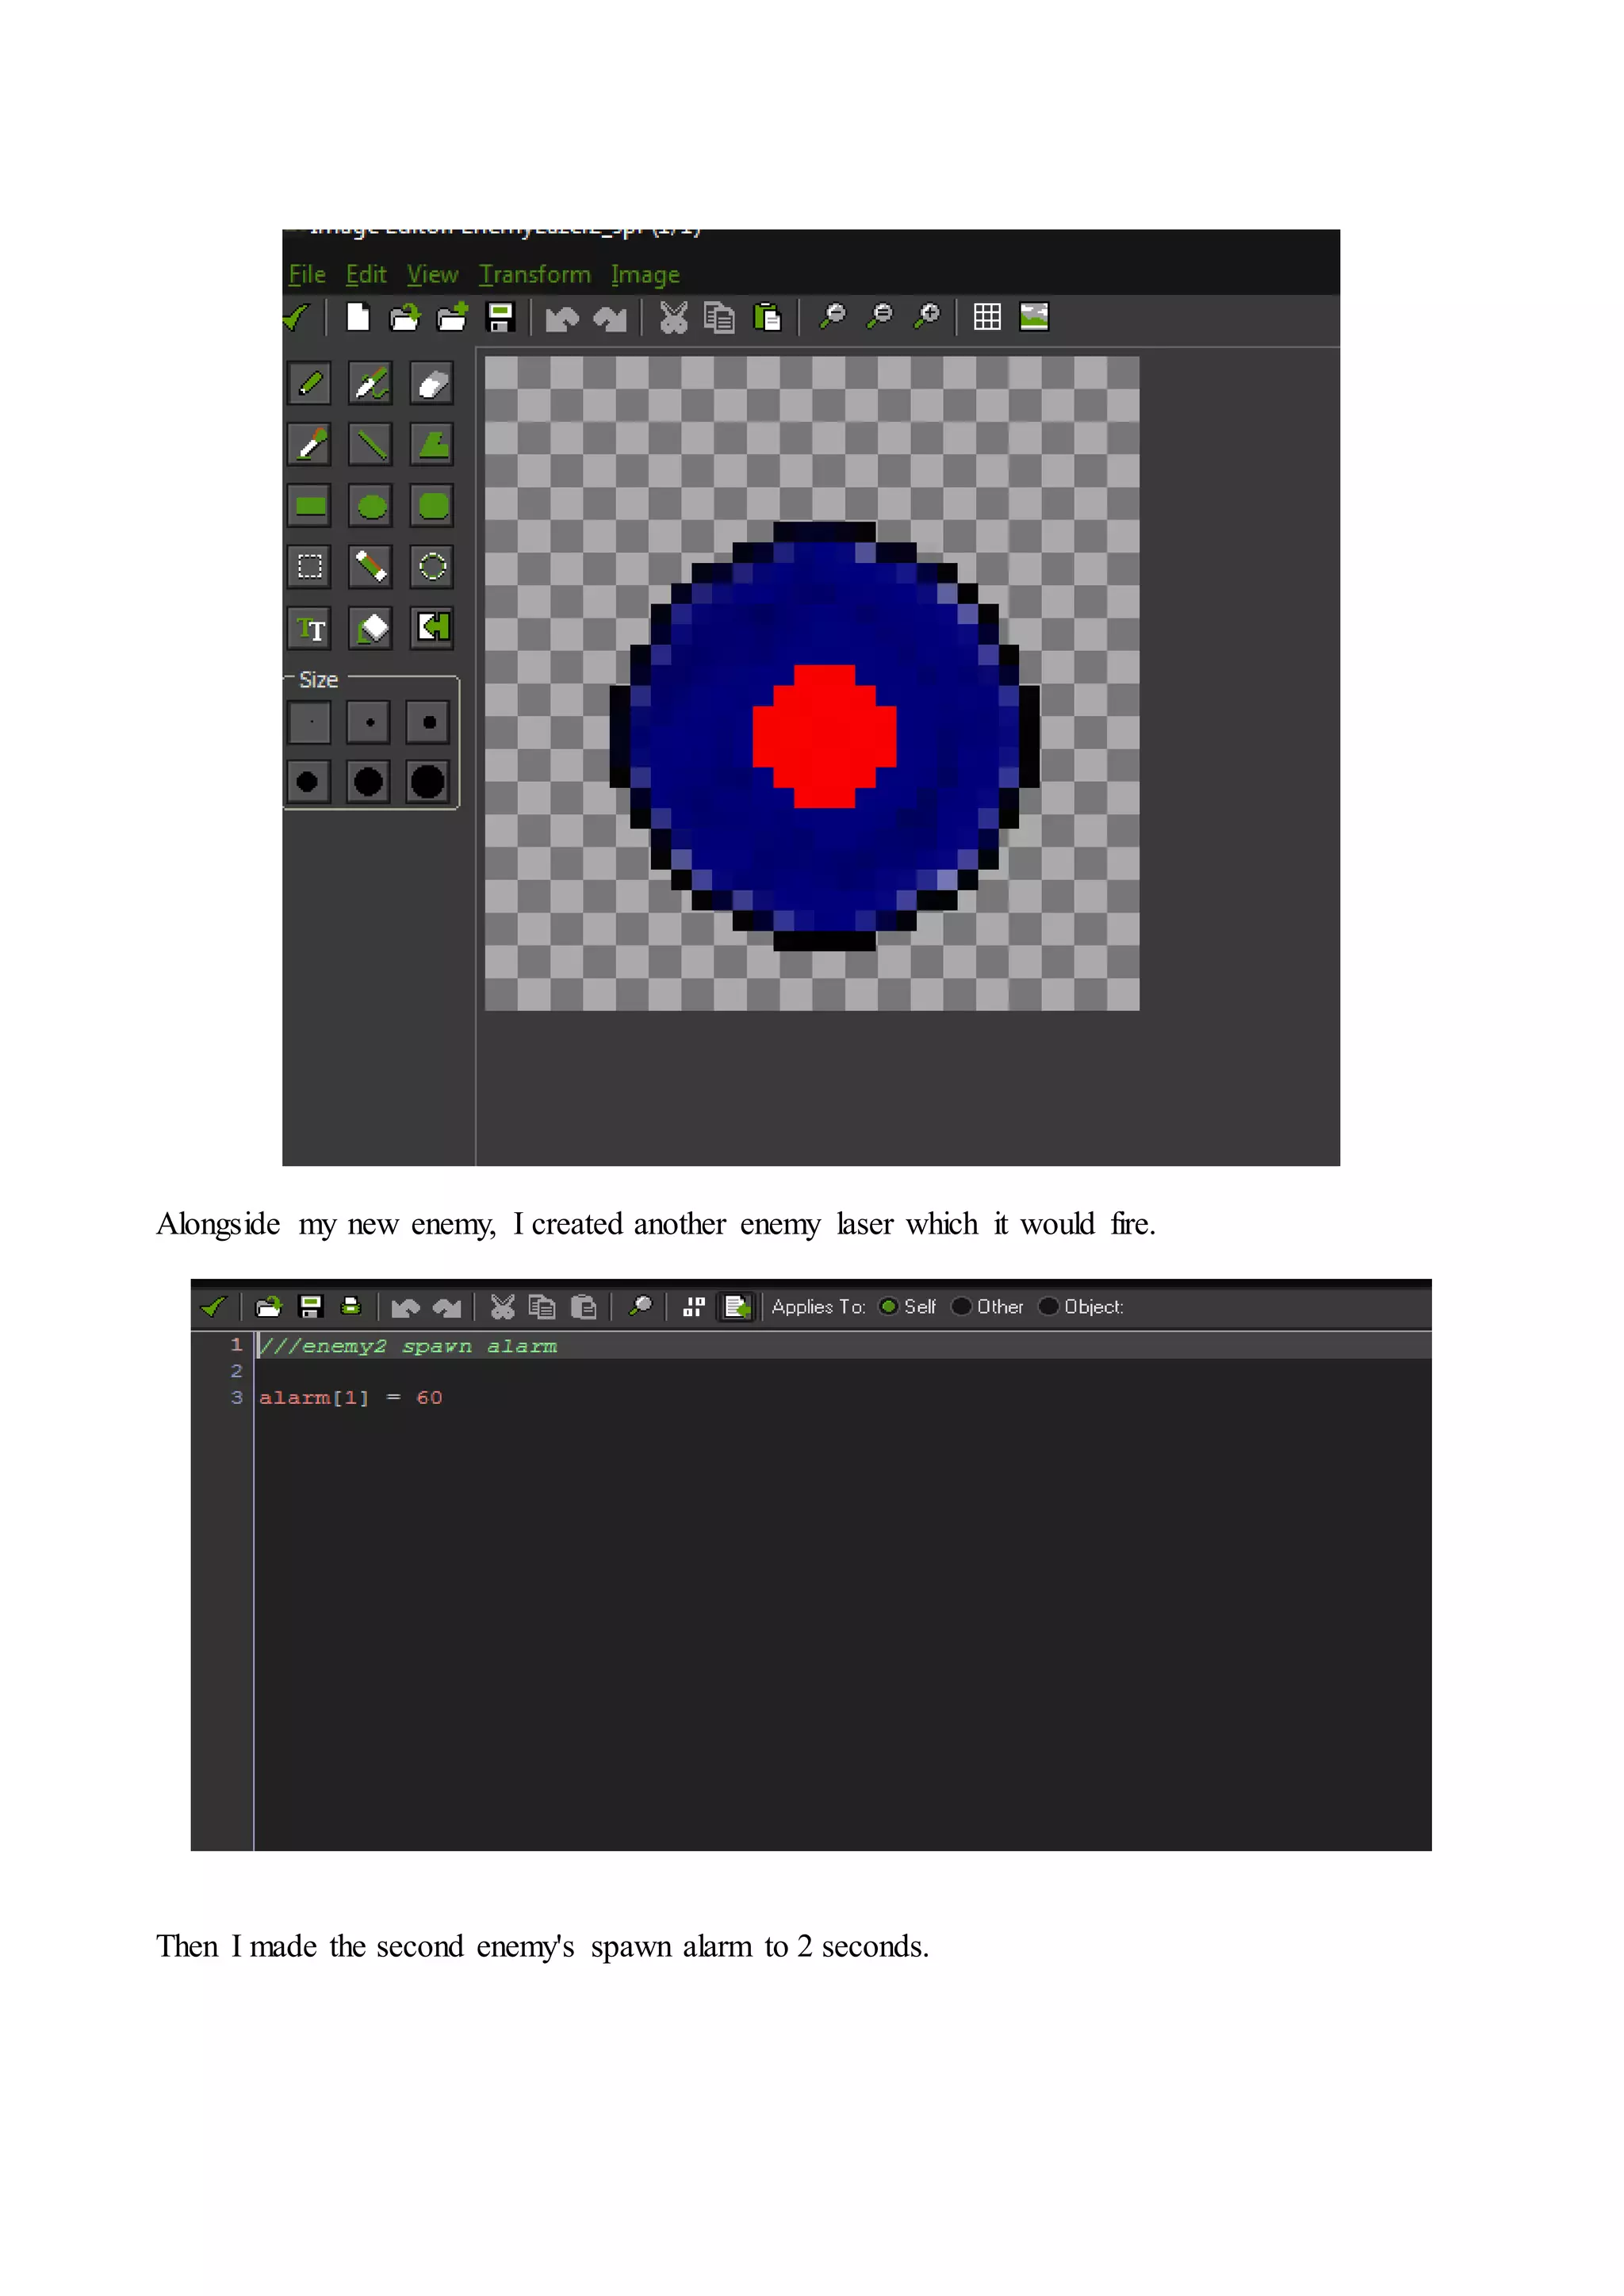Click the red center of the sprite
Screen dimensions: 1624x2296
click(824, 736)
